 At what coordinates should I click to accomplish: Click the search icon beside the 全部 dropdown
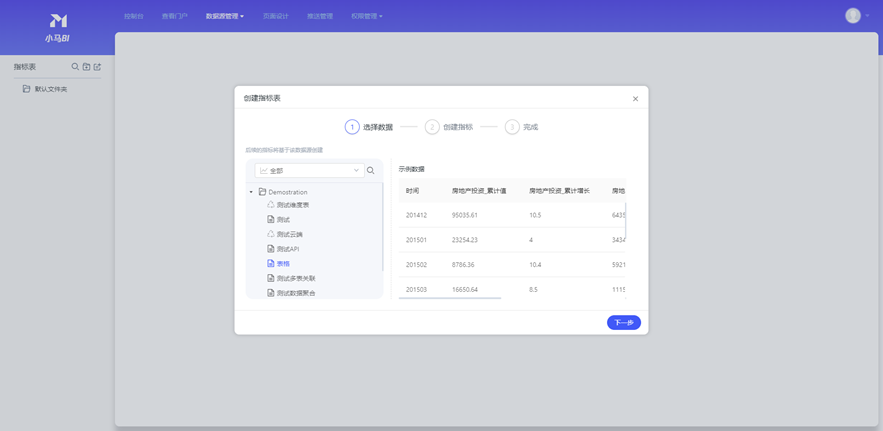click(371, 171)
